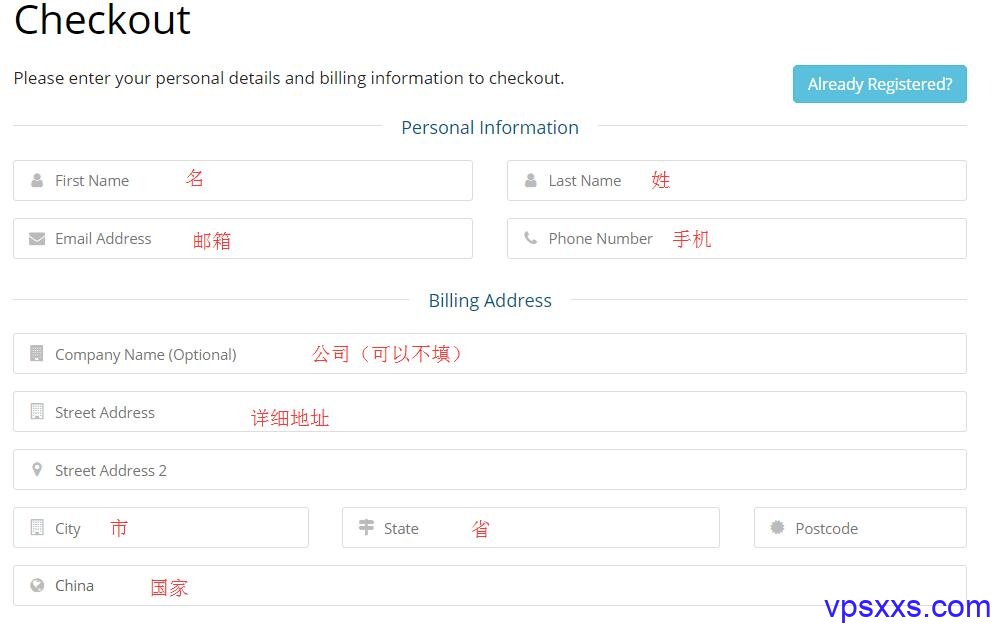Click the building icon beside Street Address
The image size is (1000, 629).
(x=37, y=411)
